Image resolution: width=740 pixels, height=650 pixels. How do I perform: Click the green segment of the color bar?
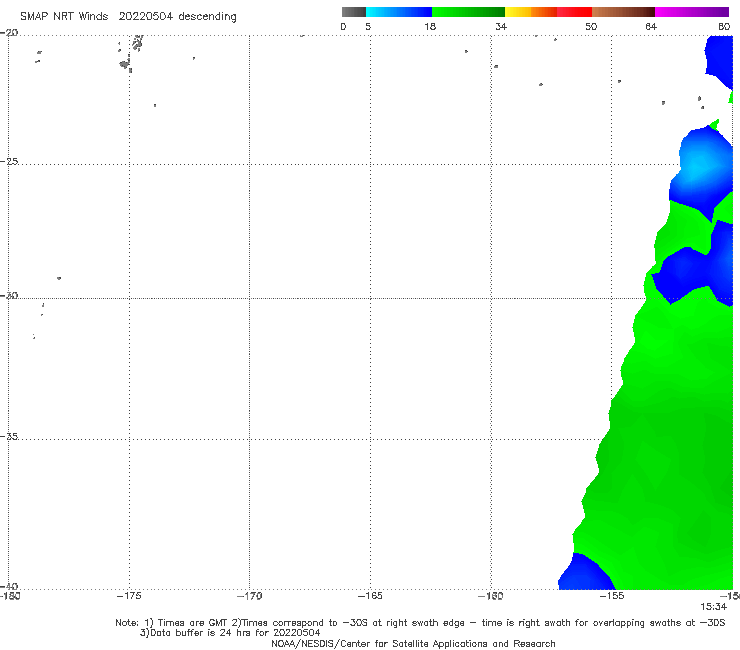click(x=468, y=12)
